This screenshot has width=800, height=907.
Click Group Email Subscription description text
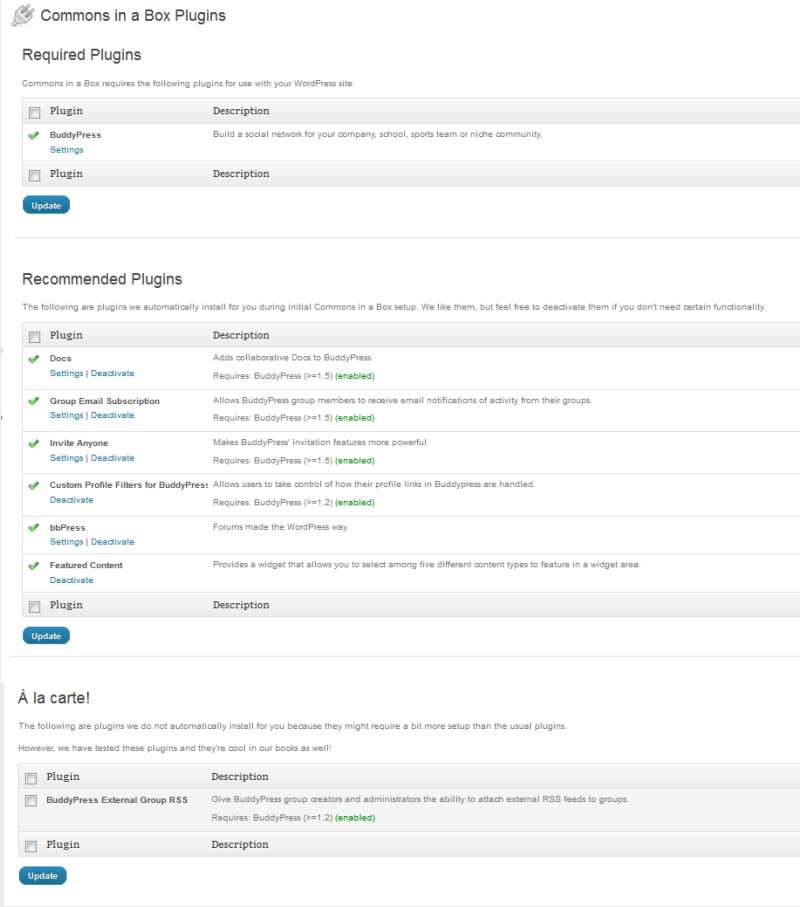pyautogui.click(x=403, y=400)
